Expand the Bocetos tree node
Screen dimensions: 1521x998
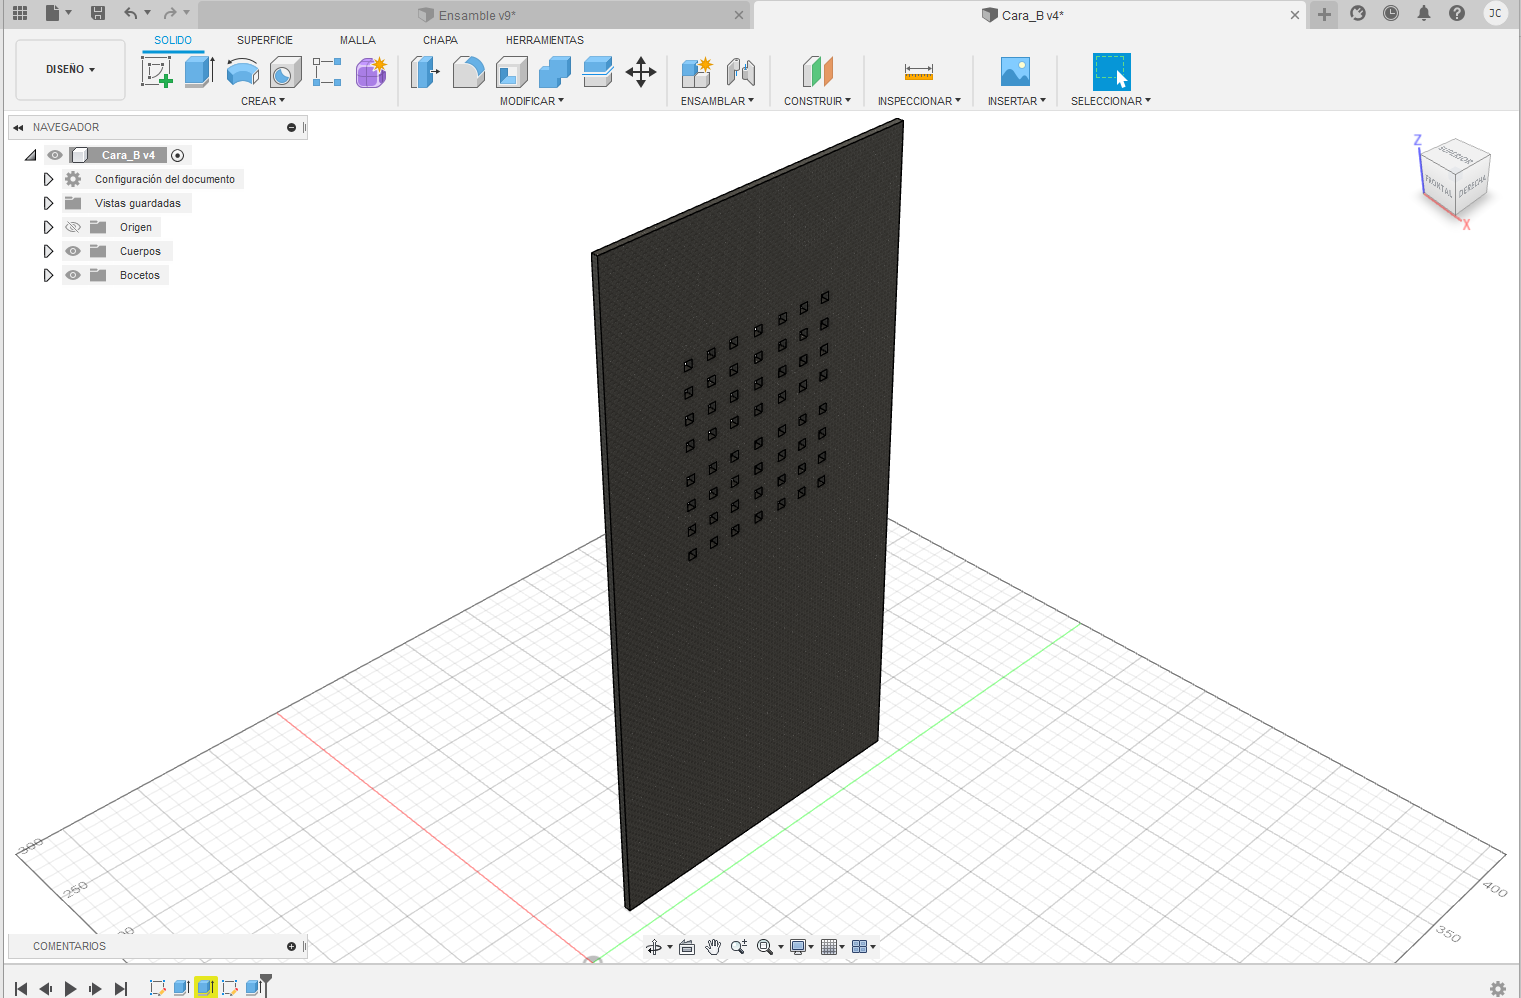(48, 275)
